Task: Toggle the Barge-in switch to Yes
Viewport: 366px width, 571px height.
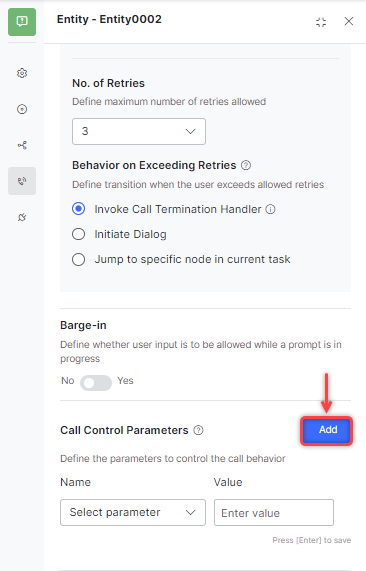Action: pos(96,383)
